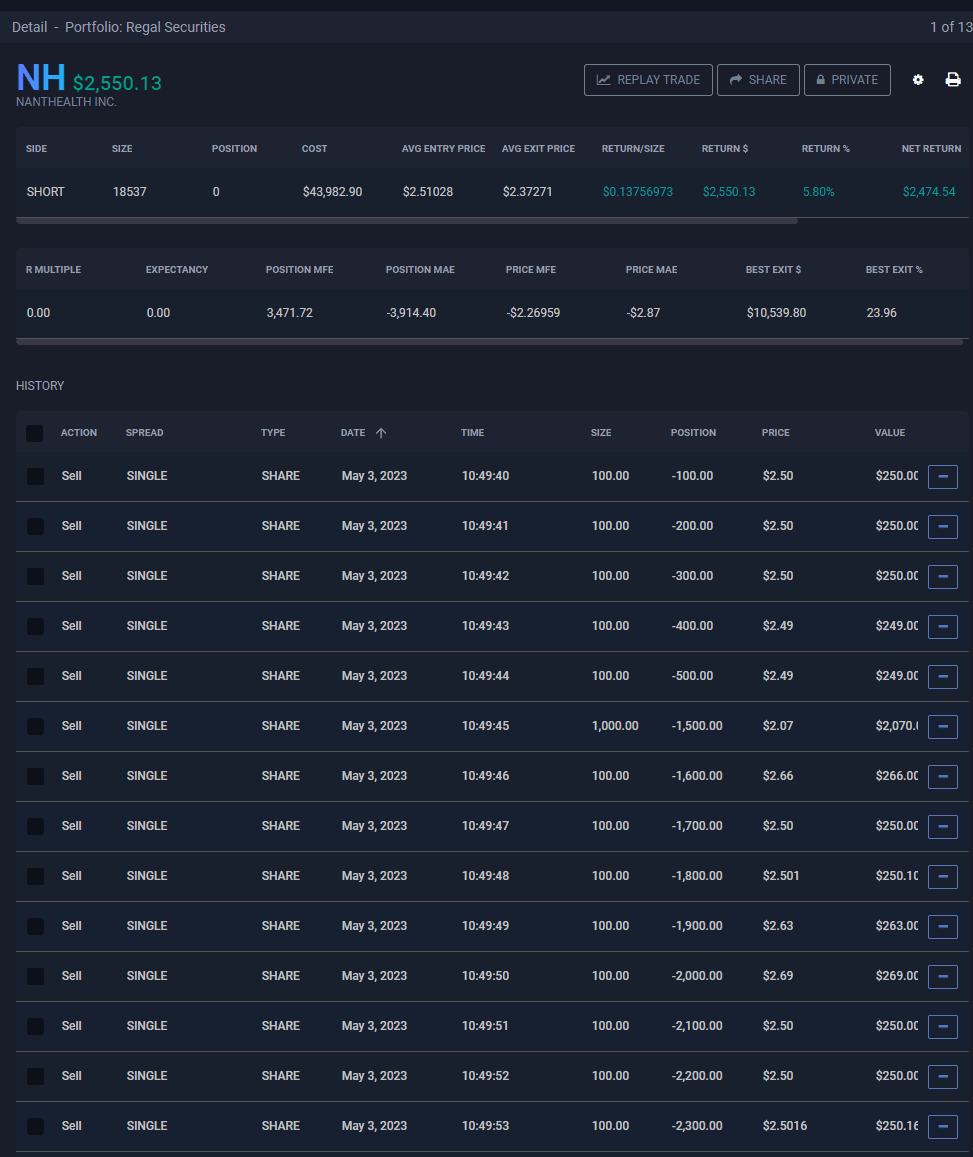Image resolution: width=973 pixels, height=1157 pixels.
Task: Toggle select-all checkbox in History header
Action: 35,433
